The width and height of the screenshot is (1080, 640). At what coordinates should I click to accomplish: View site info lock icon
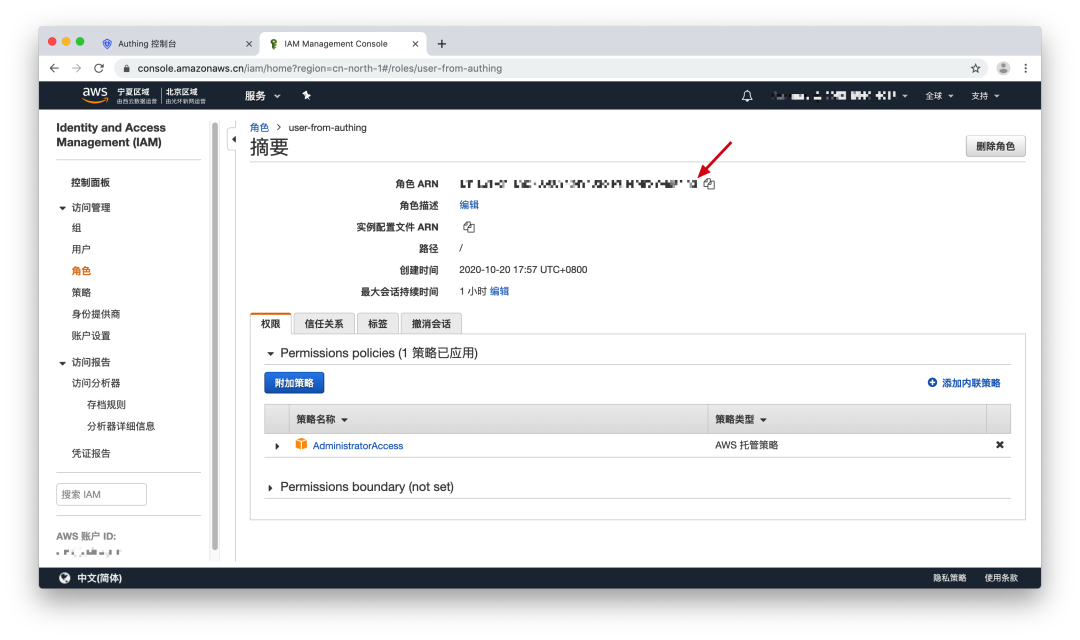tap(126, 68)
